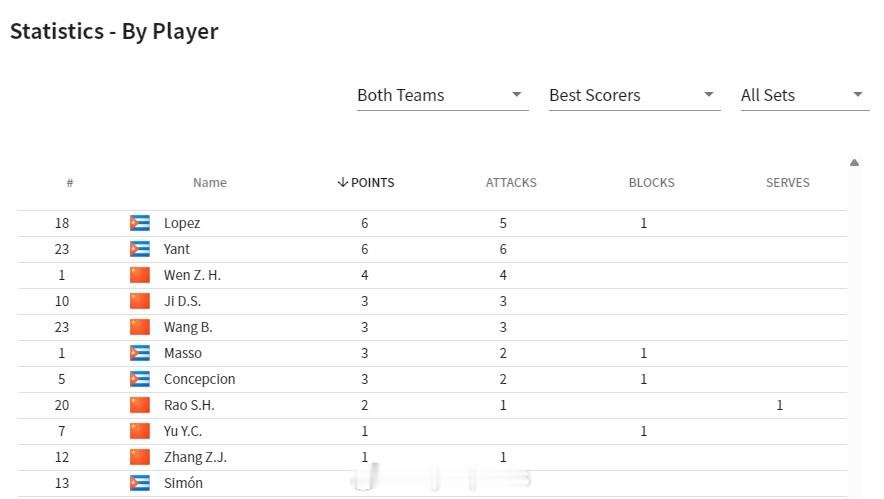
Task: Click the China flag beside Rao S.H.
Action: click(140, 405)
